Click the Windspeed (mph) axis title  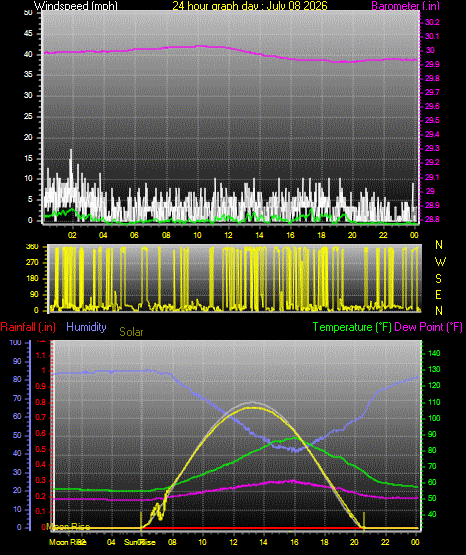76,6
